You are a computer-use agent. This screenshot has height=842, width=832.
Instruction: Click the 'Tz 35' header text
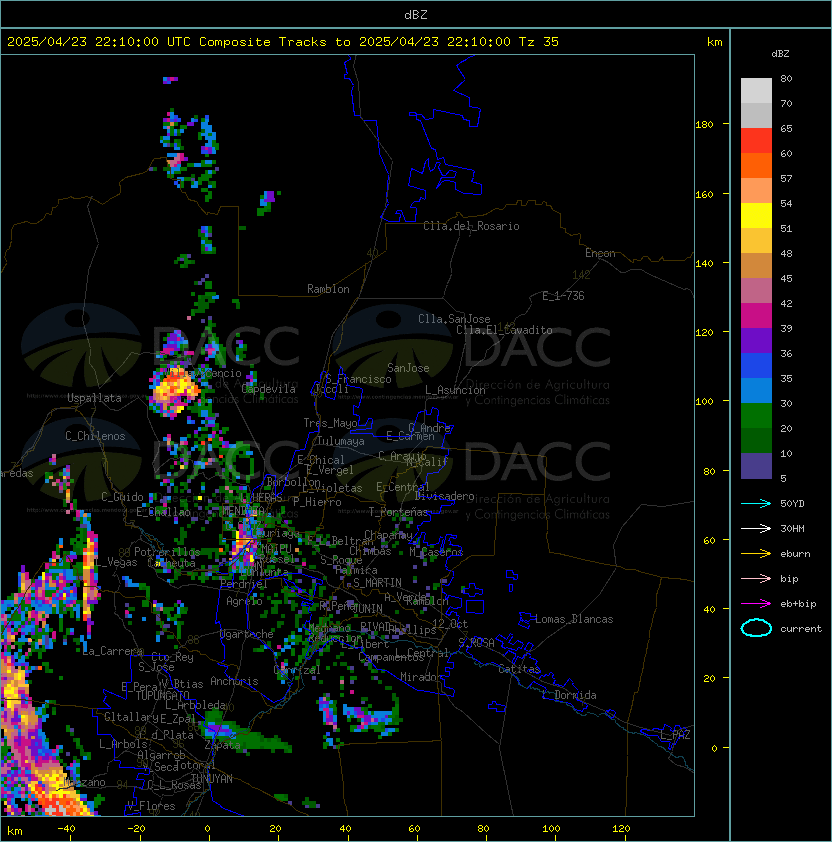539,42
